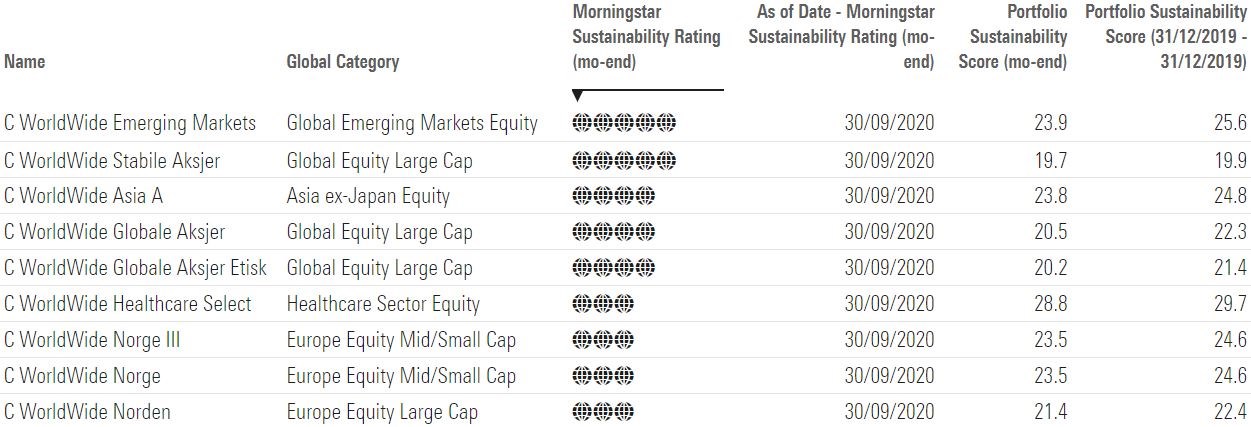Click the four-globe rating for C WorldWide Asia A

tap(614, 196)
